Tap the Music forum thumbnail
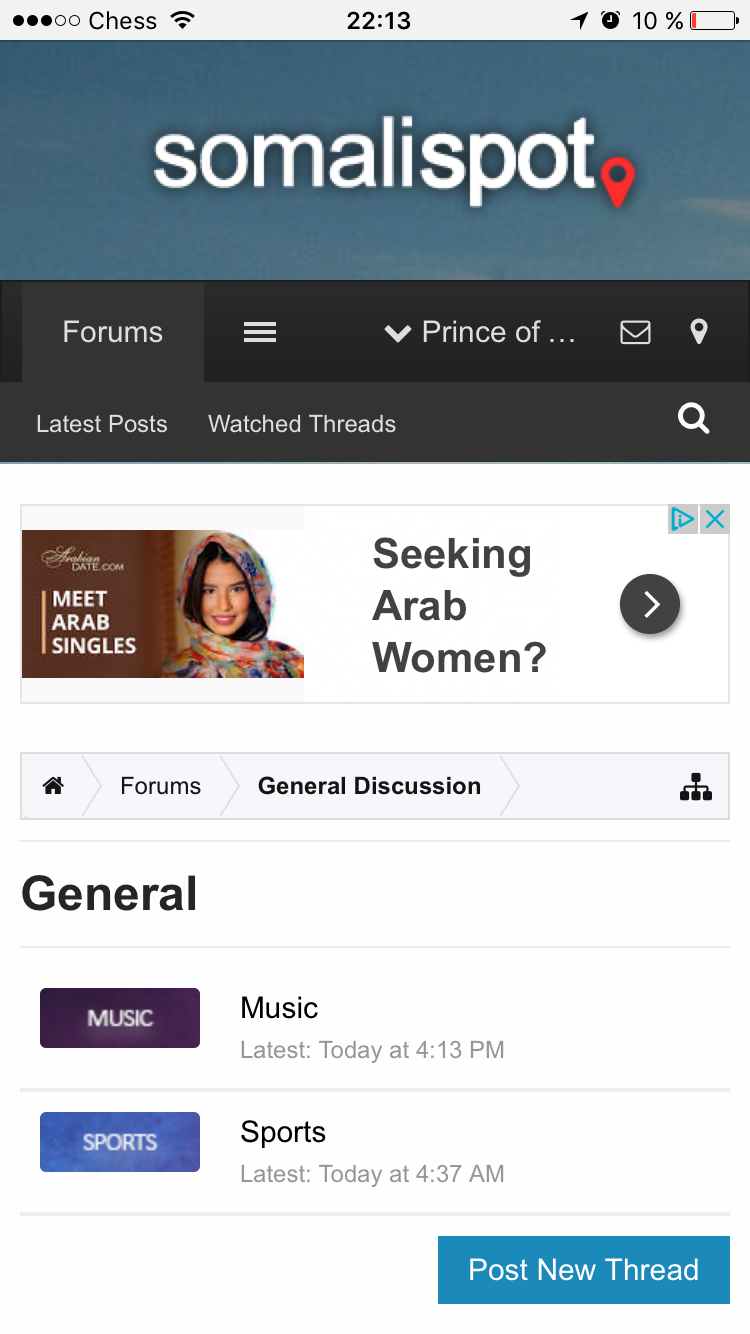 [x=120, y=1018]
